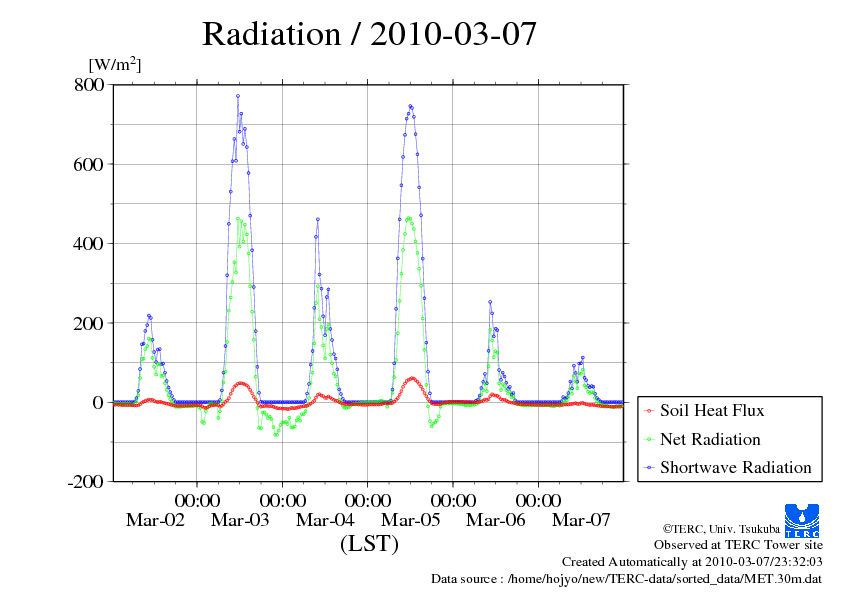The height and width of the screenshot is (595, 842).
Task: Click the '[W/m2]' unit label
Action: 115,65
